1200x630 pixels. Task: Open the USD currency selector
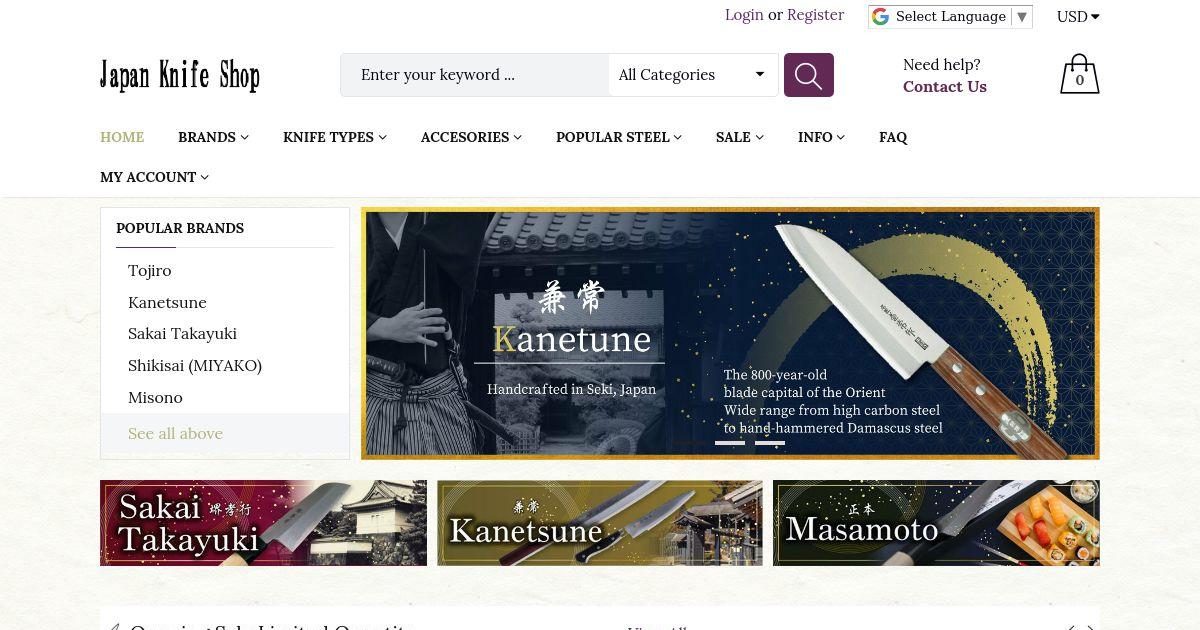pos(1078,16)
